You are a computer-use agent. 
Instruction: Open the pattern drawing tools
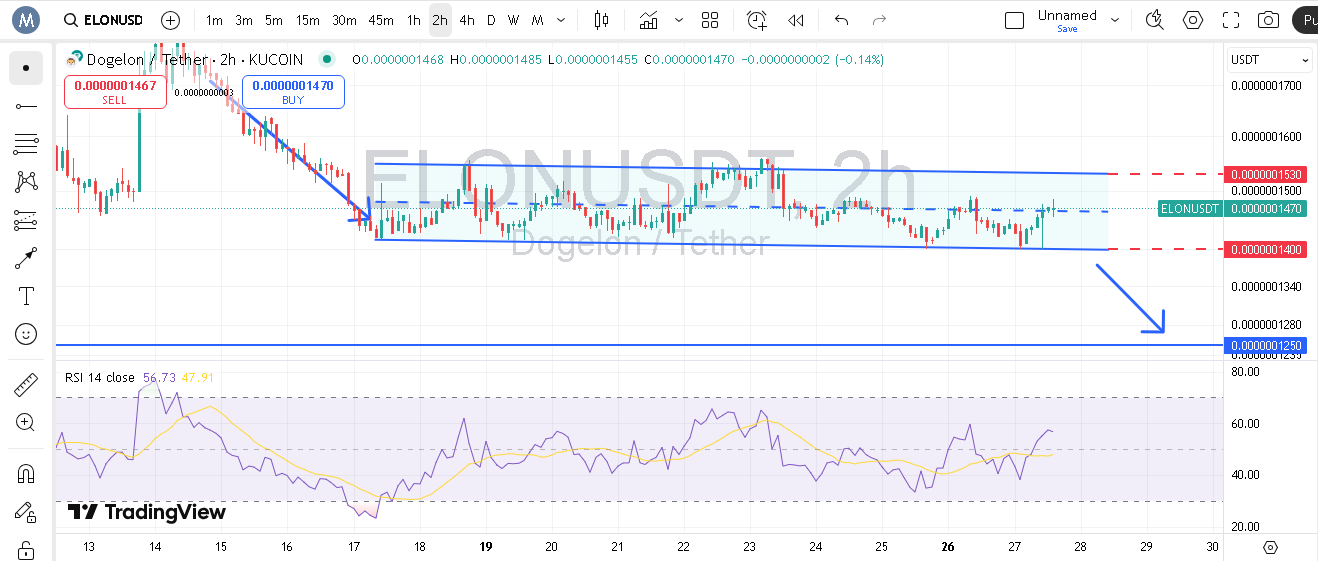26,182
